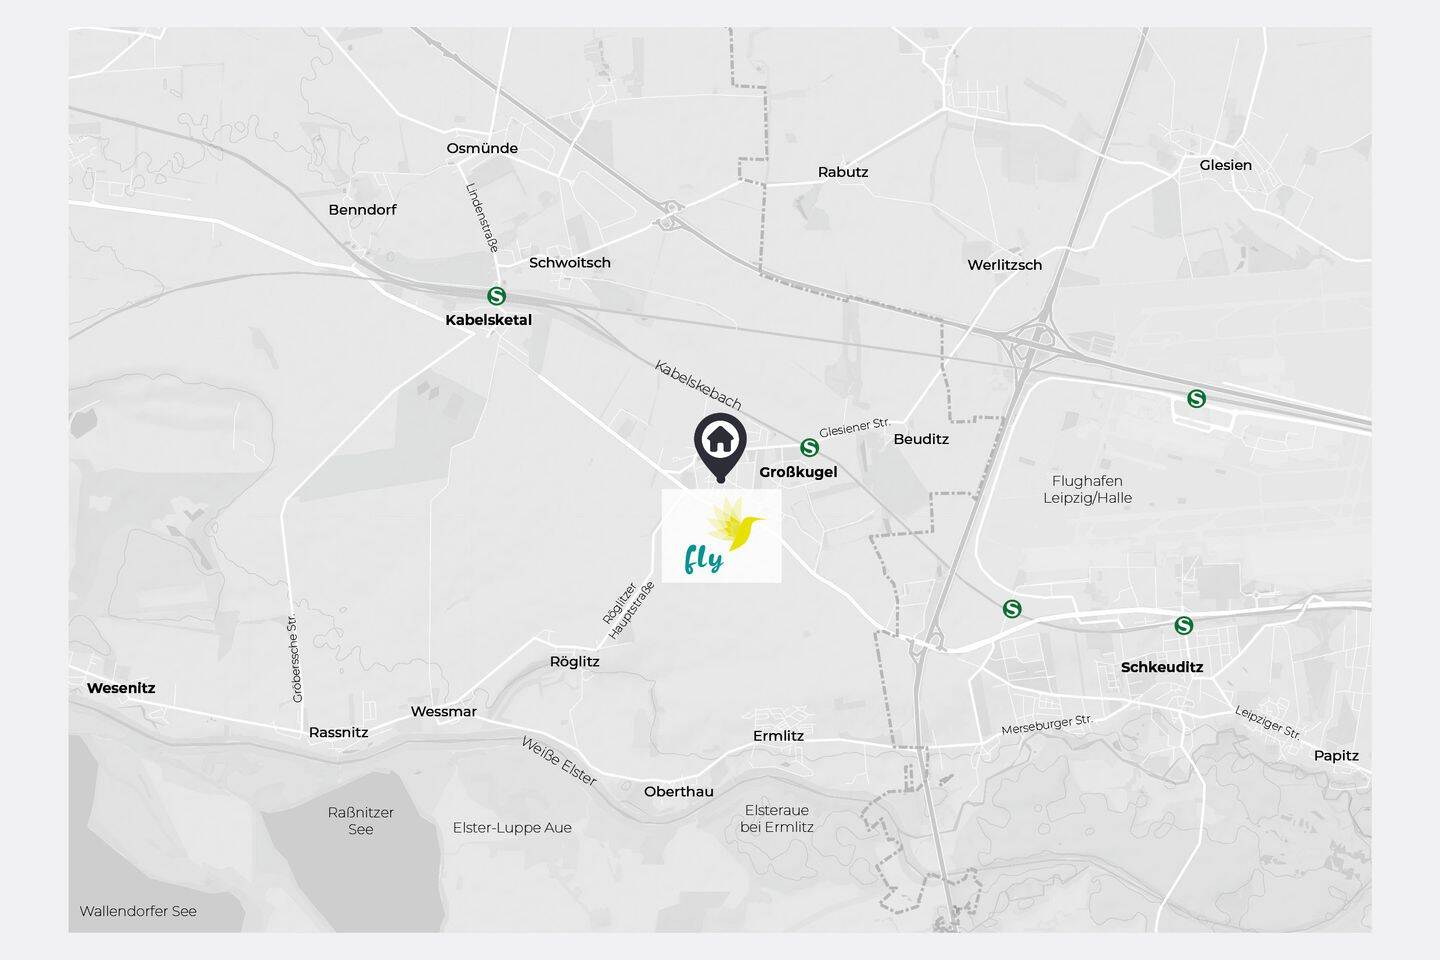Click the Schkeuditz town label
The height and width of the screenshot is (960, 1440).
(x=1162, y=667)
